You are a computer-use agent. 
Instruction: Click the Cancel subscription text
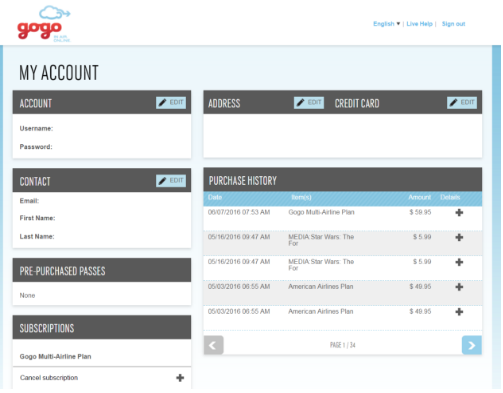click(x=49, y=378)
